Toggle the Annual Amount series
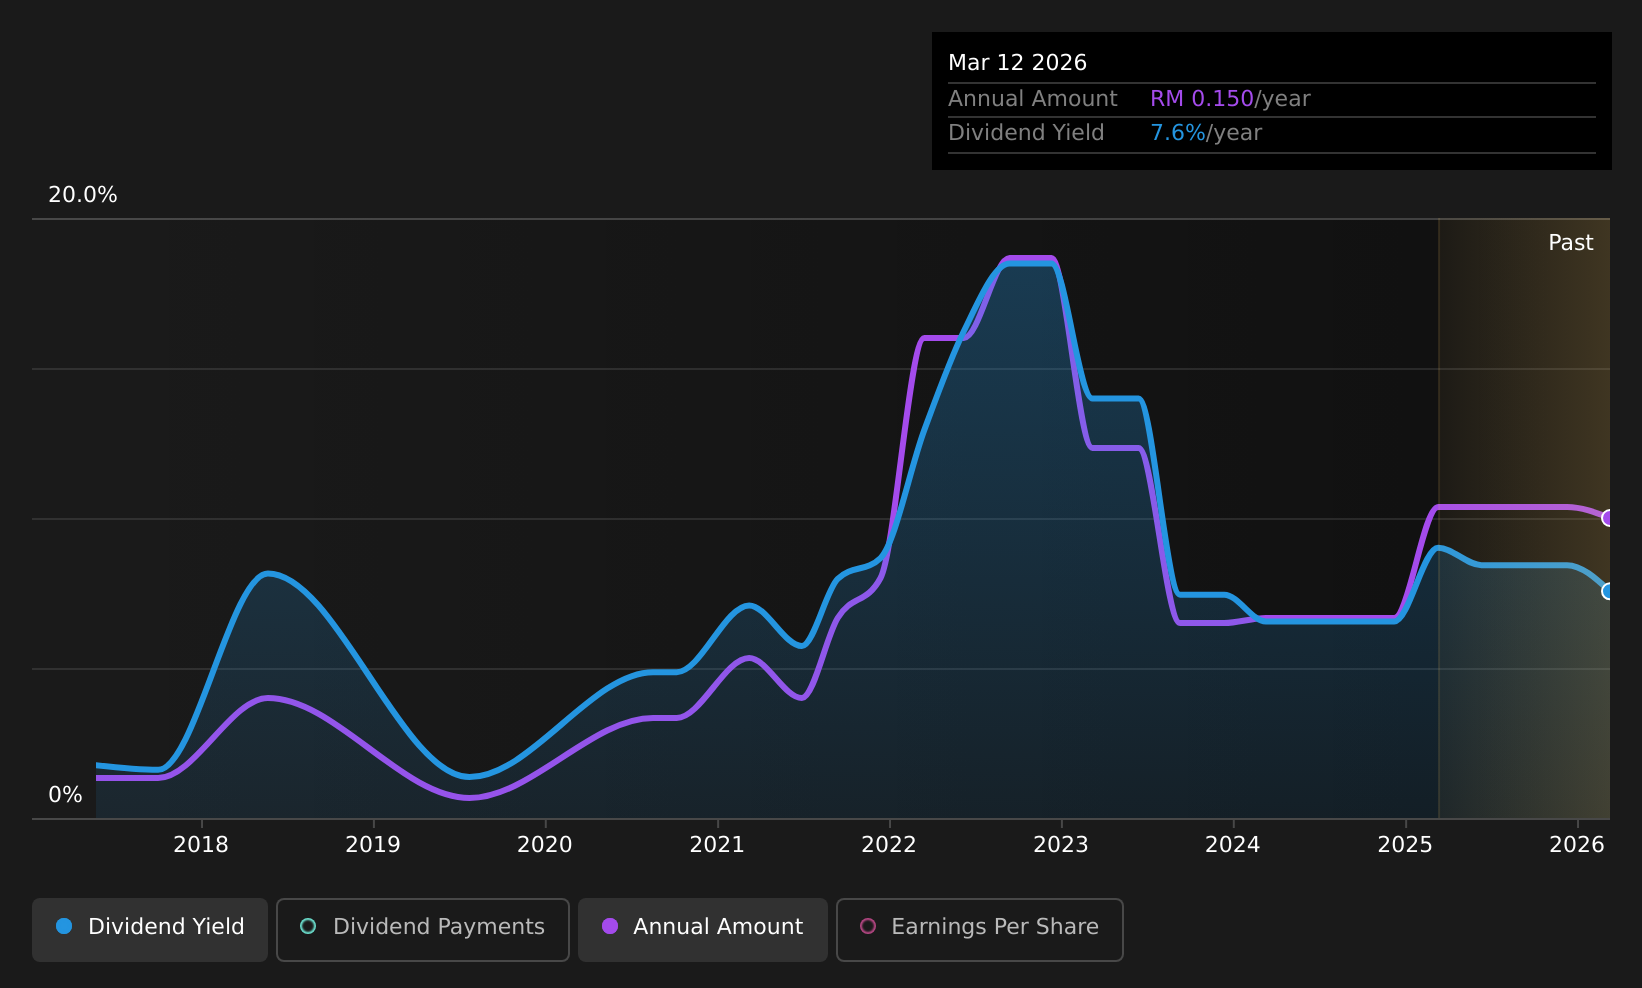 pyautogui.click(x=703, y=930)
